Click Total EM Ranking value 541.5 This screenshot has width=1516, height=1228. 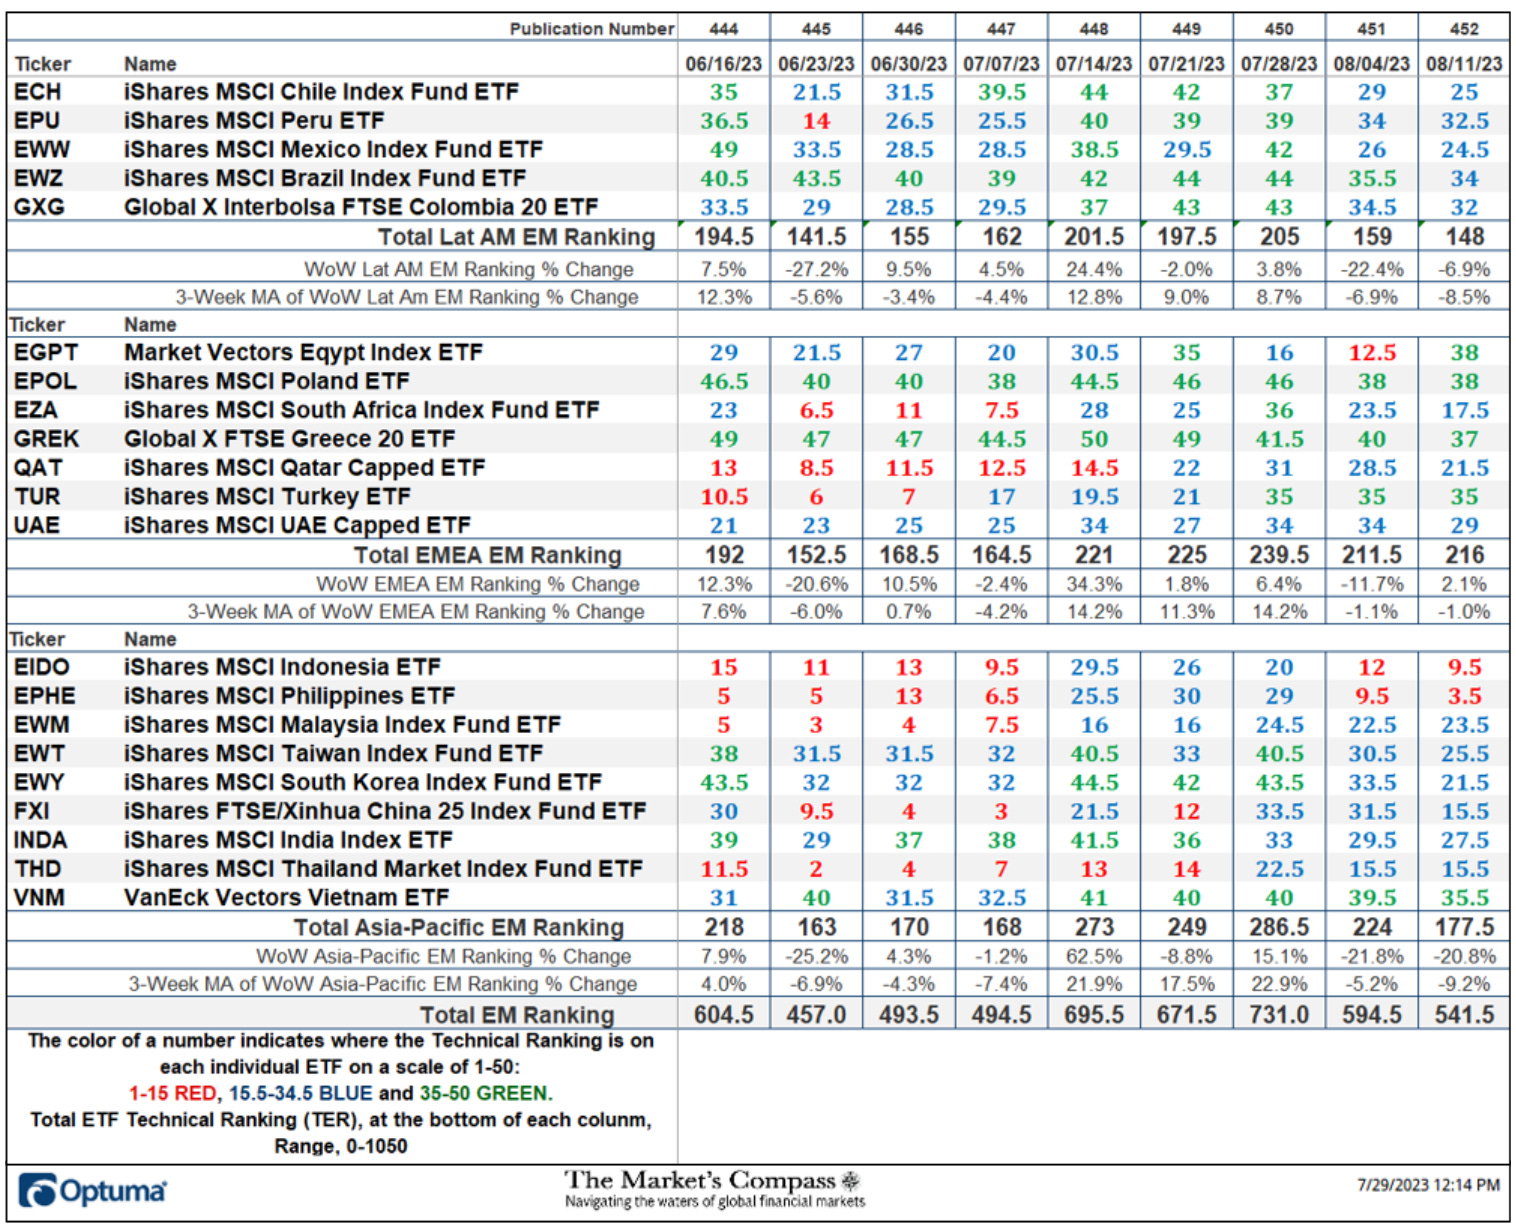1464,1016
